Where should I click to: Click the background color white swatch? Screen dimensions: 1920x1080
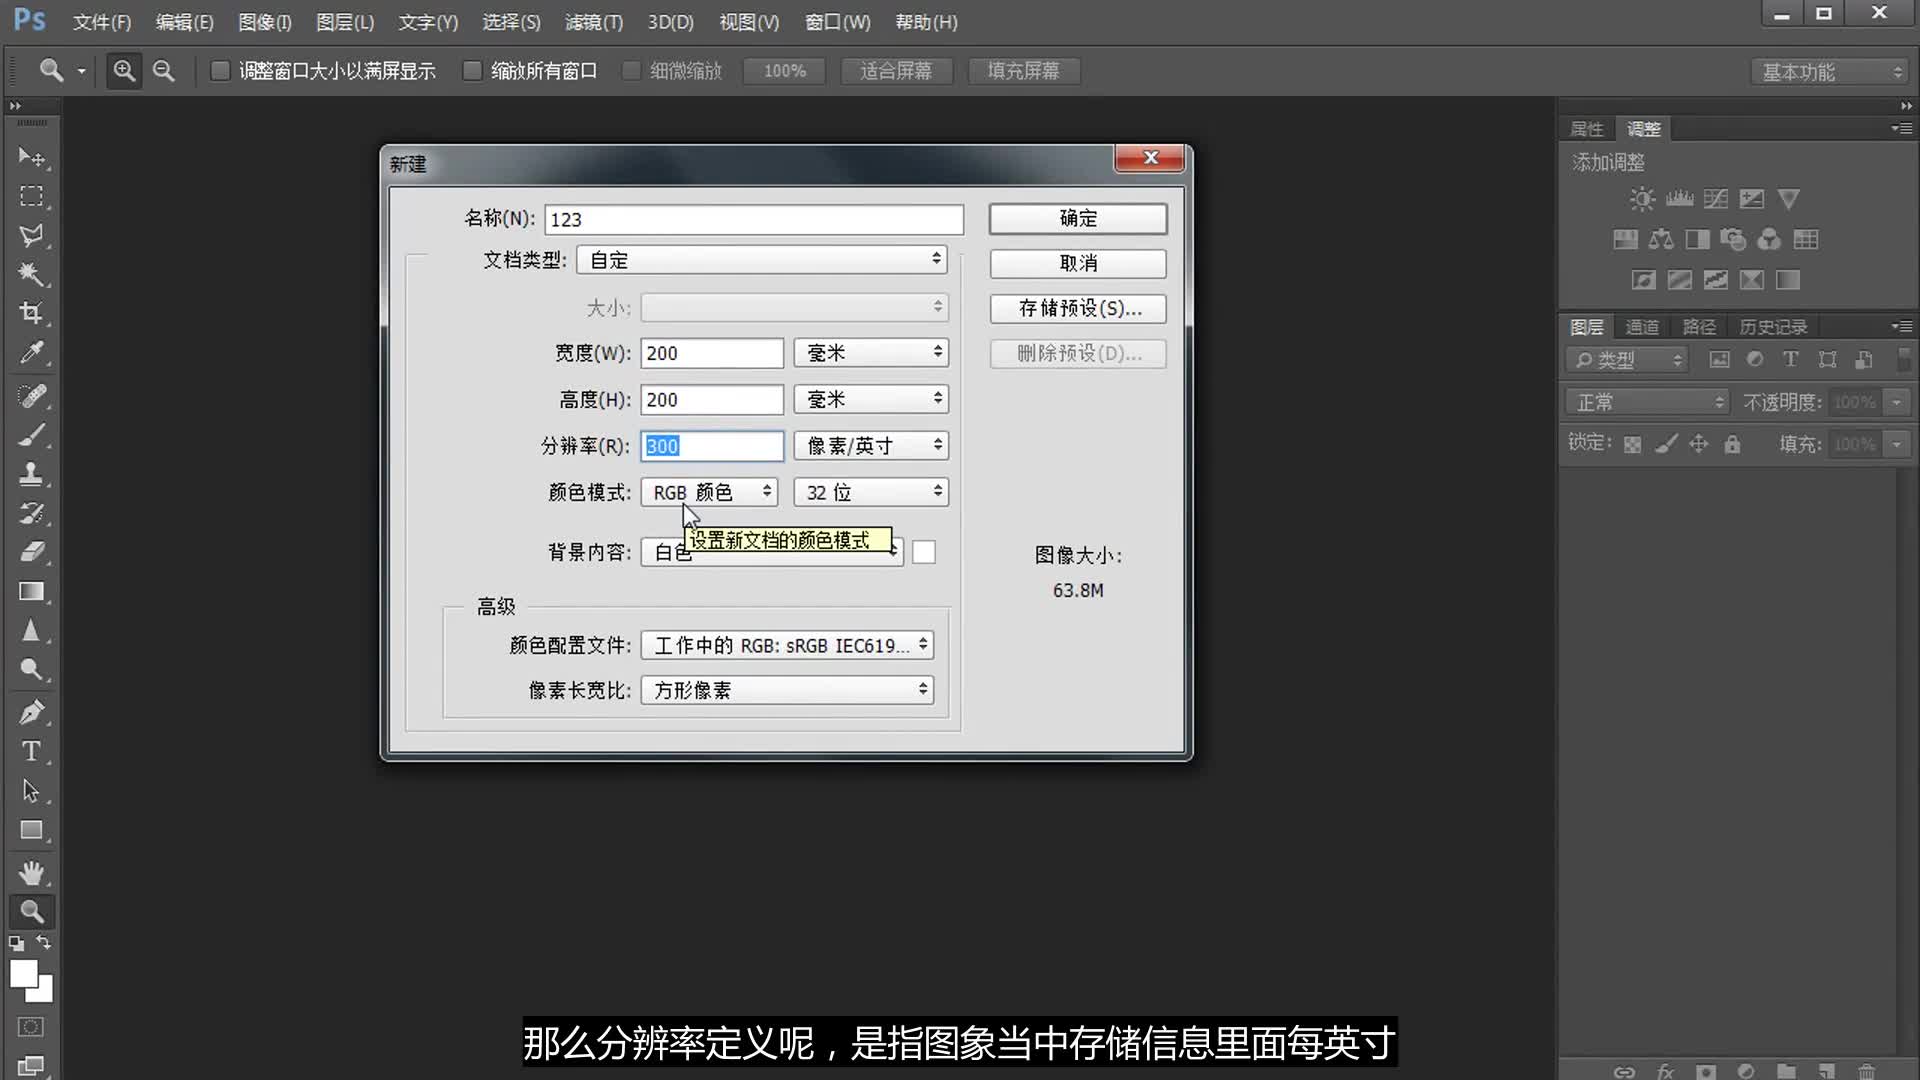coord(923,552)
